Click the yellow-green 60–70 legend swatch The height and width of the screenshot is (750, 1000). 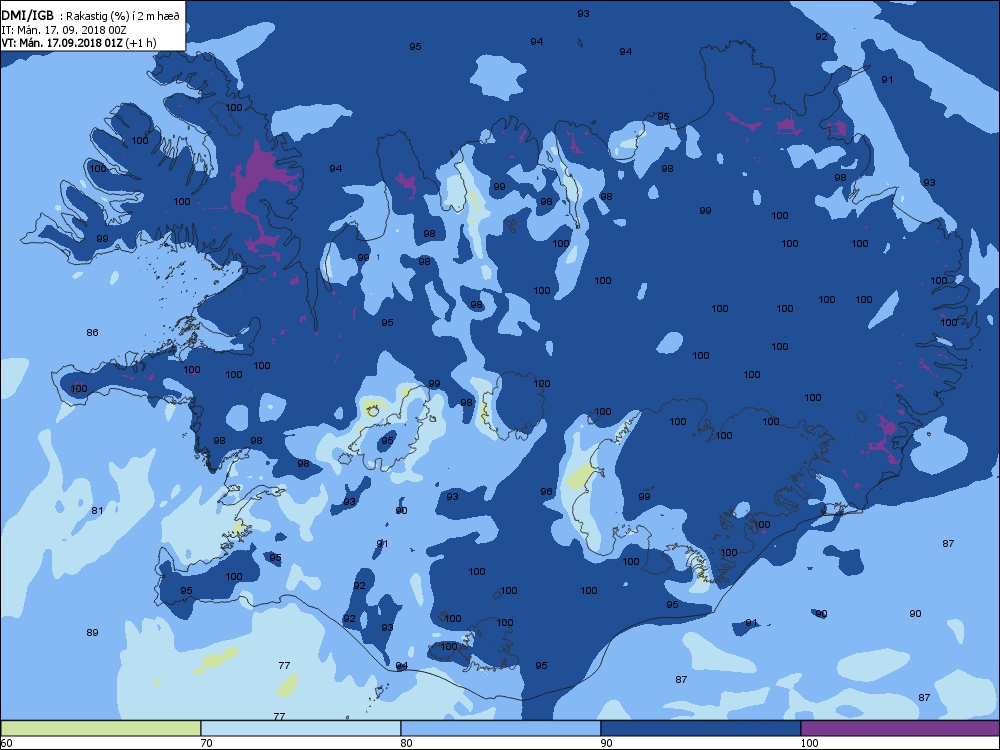(100, 728)
